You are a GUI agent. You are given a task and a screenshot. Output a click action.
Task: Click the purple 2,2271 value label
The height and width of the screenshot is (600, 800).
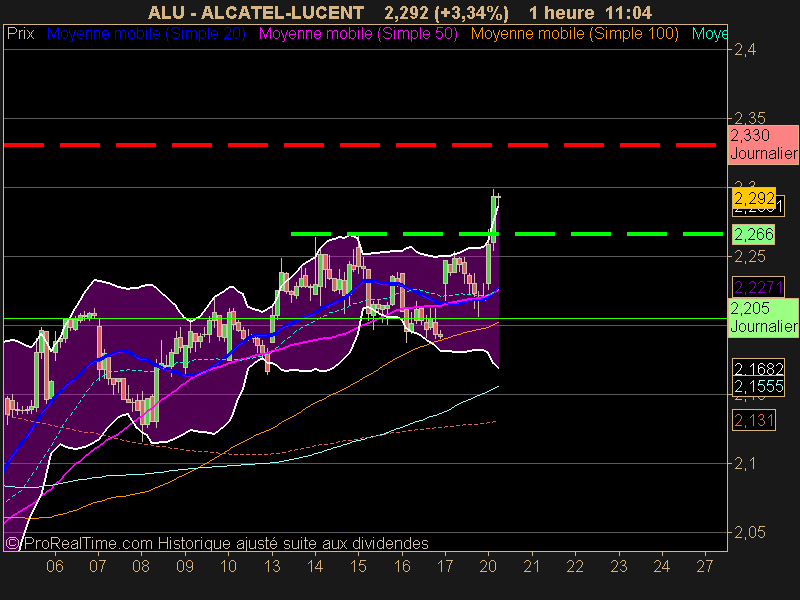[758, 287]
